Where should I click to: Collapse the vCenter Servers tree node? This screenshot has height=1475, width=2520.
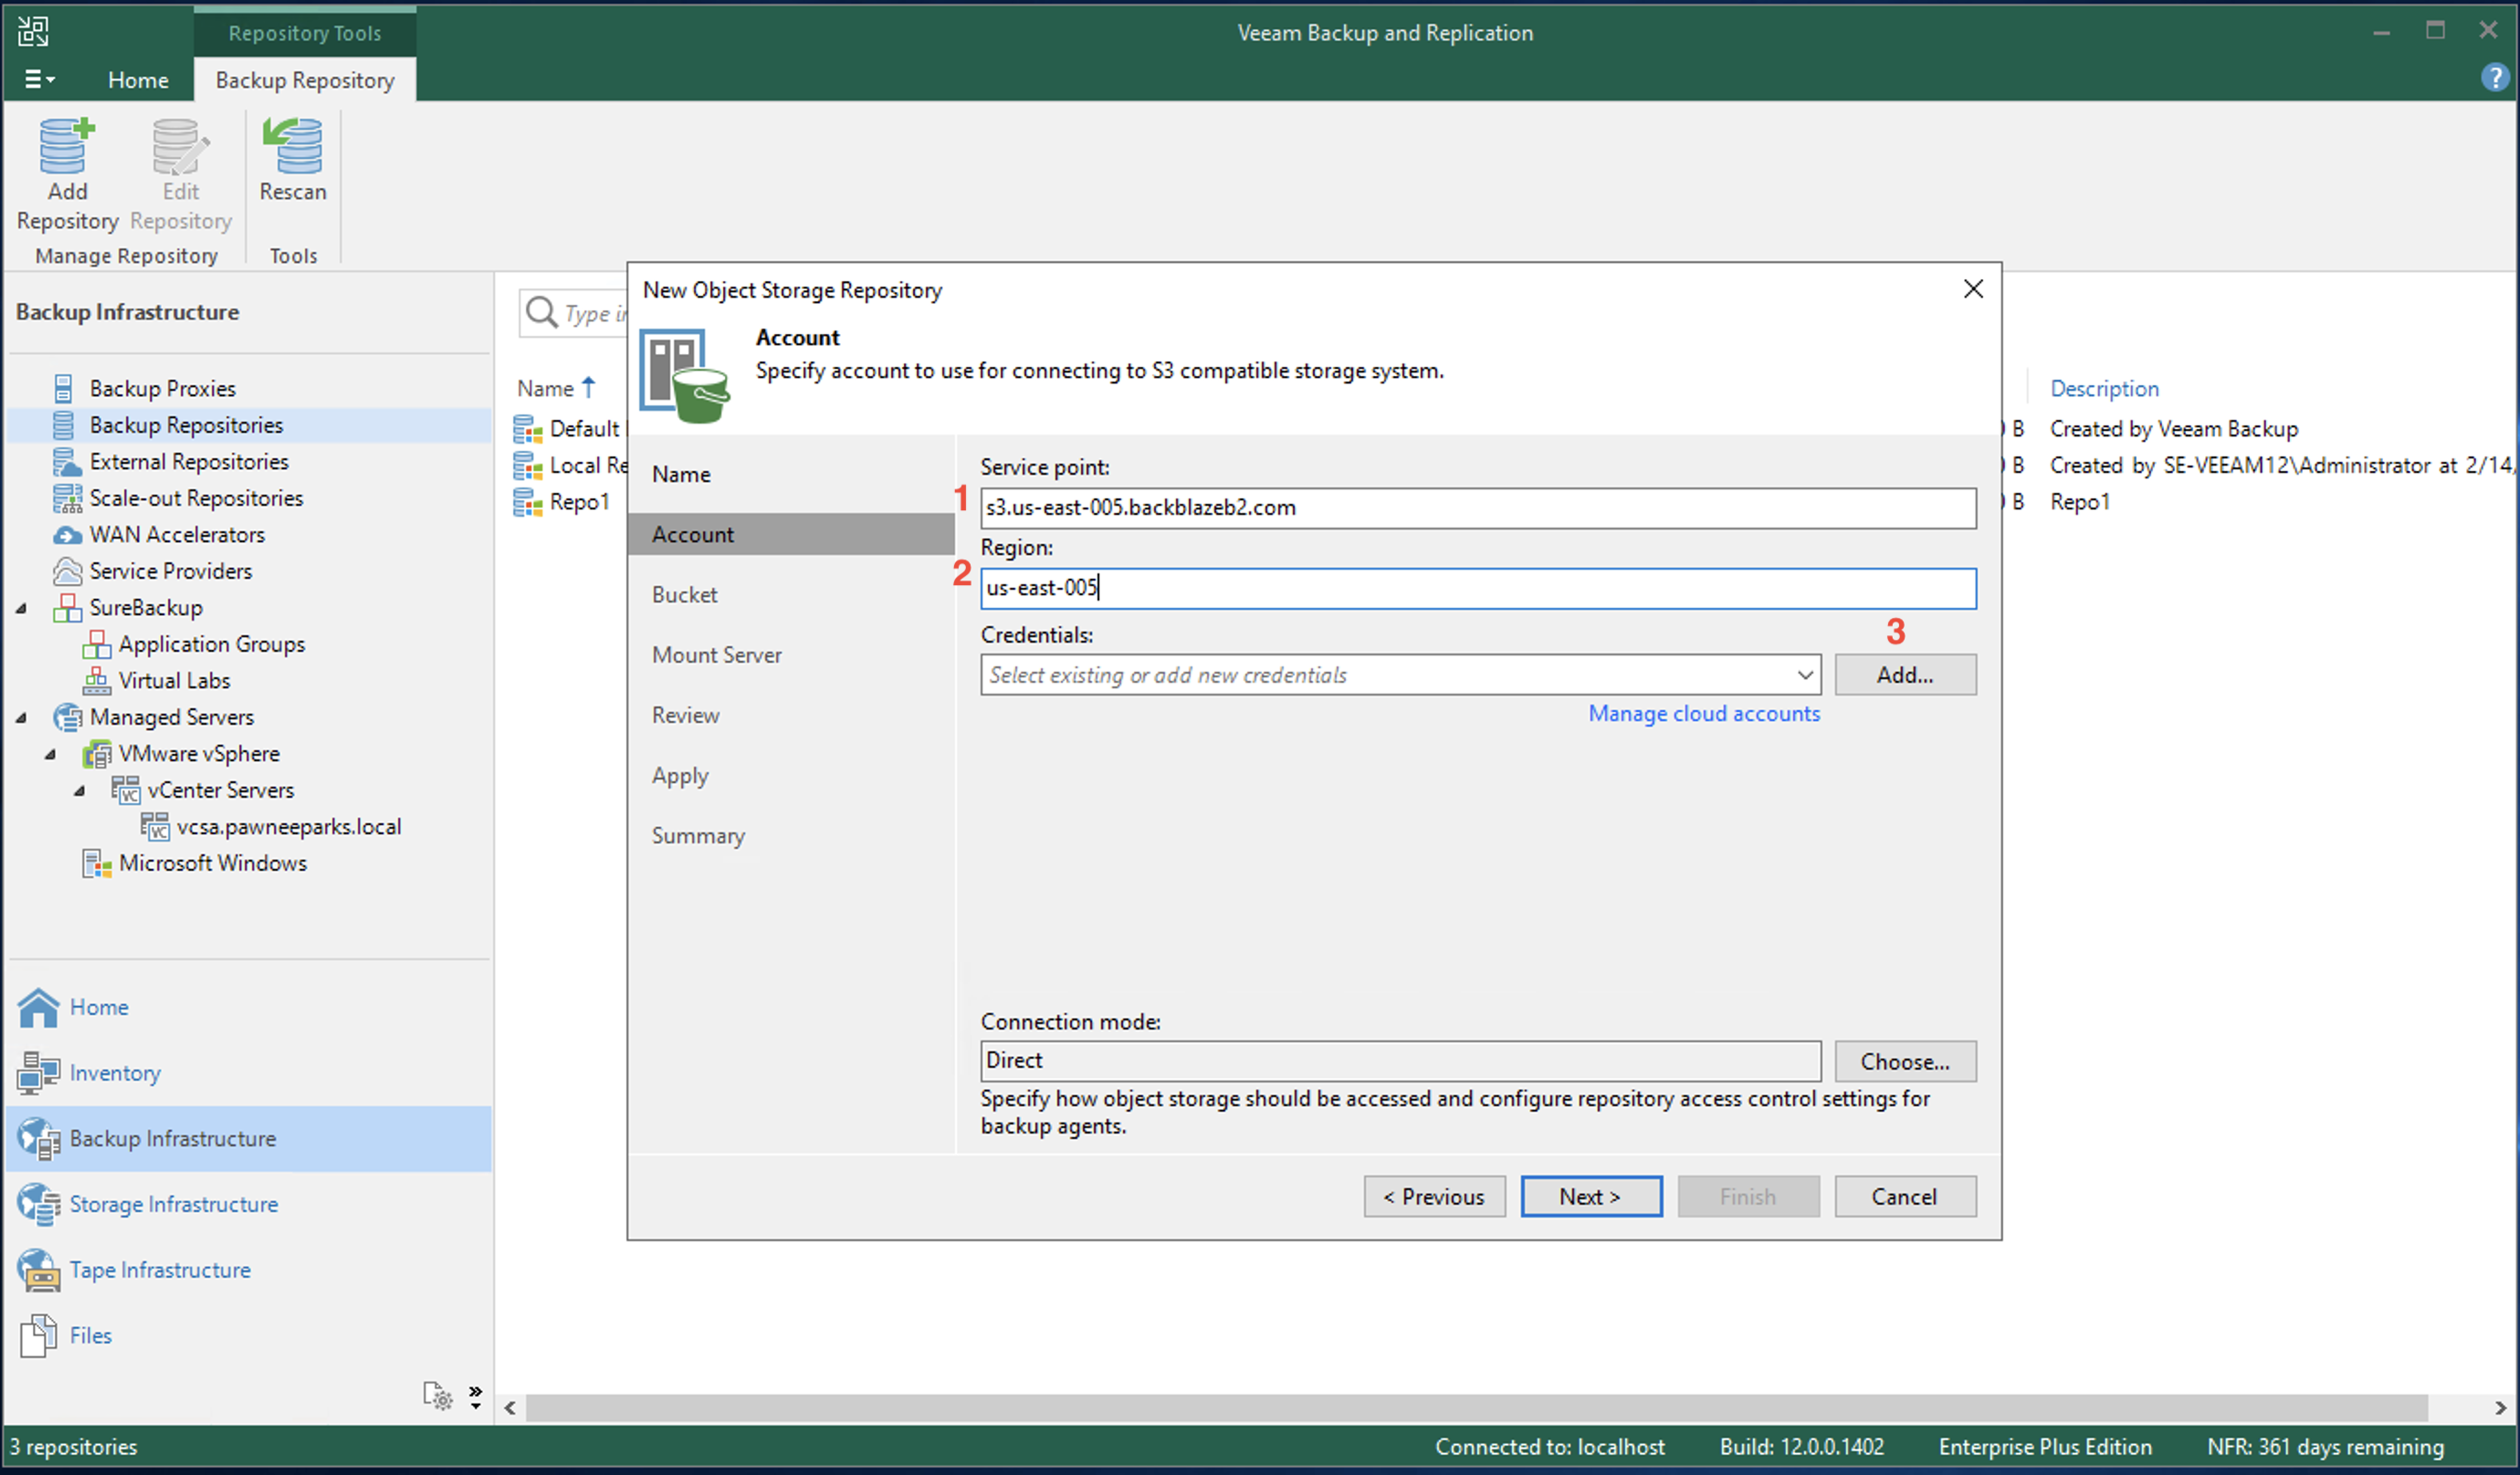pos(79,791)
